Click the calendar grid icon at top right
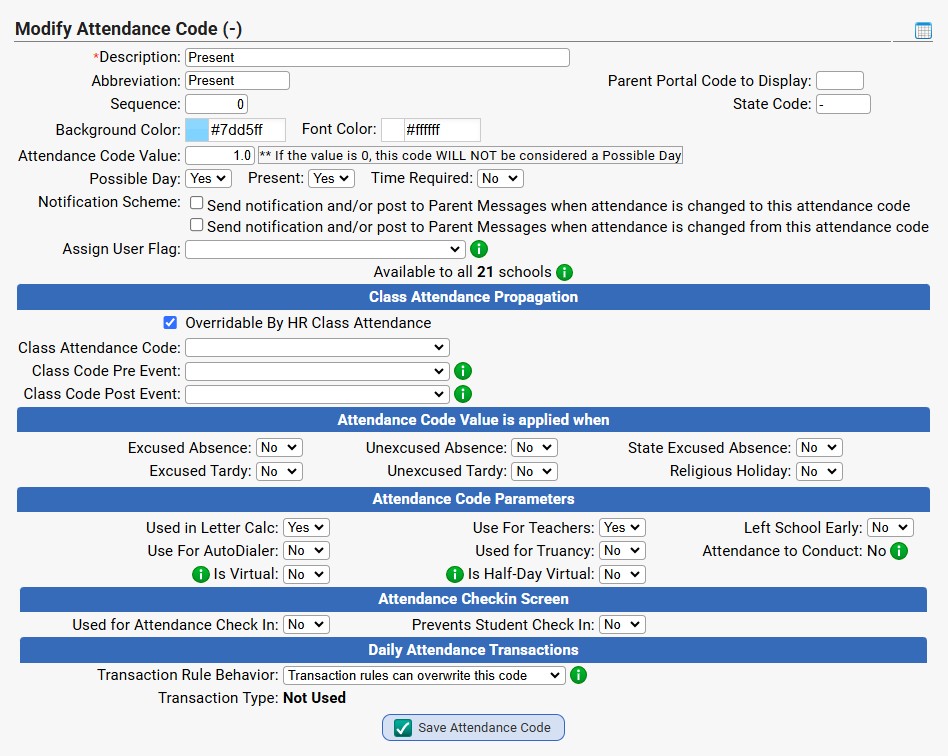Viewport: 948px width, 756px height. click(923, 30)
